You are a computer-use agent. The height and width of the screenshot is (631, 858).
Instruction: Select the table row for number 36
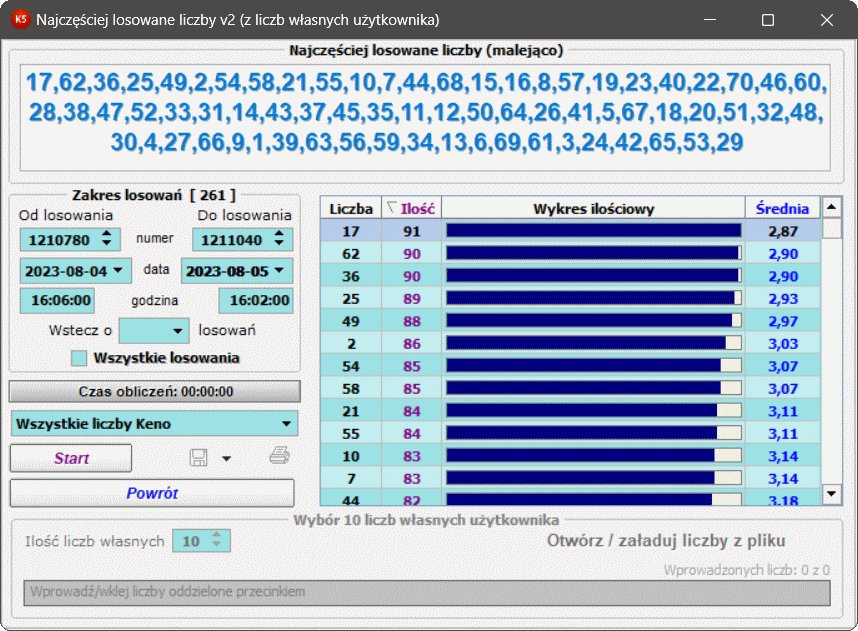point(570,276)
